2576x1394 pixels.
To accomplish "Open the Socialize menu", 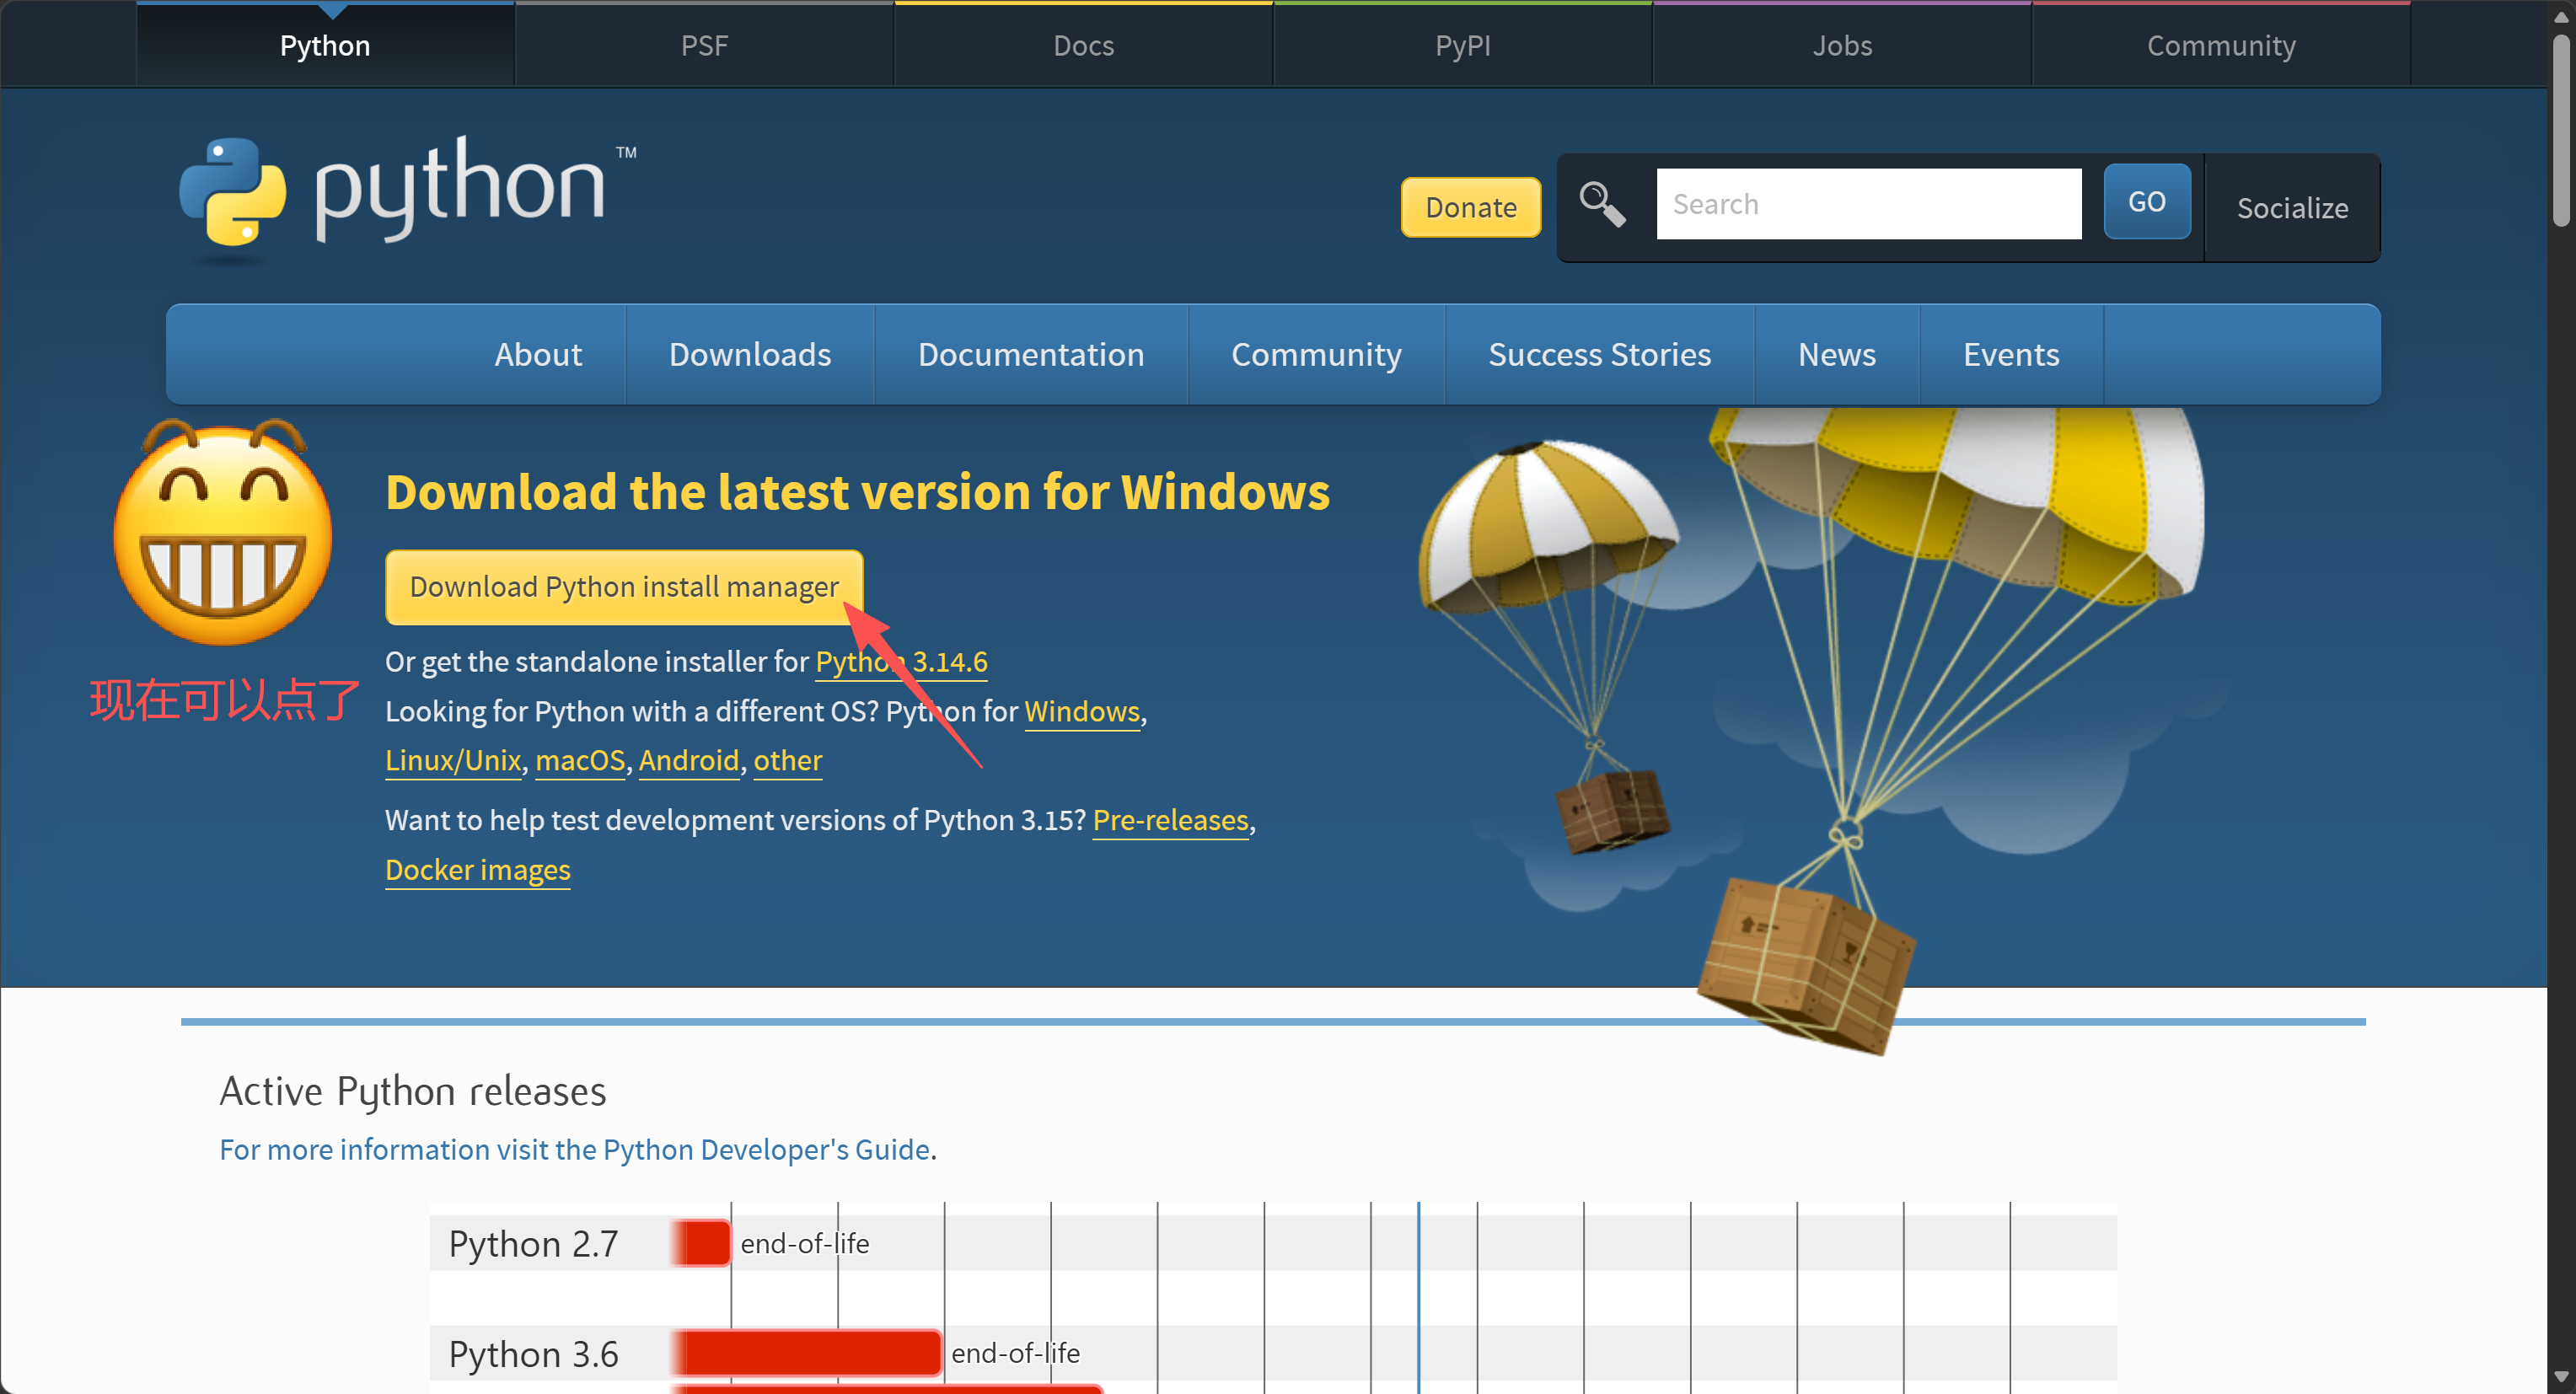I will [2291, 208].
